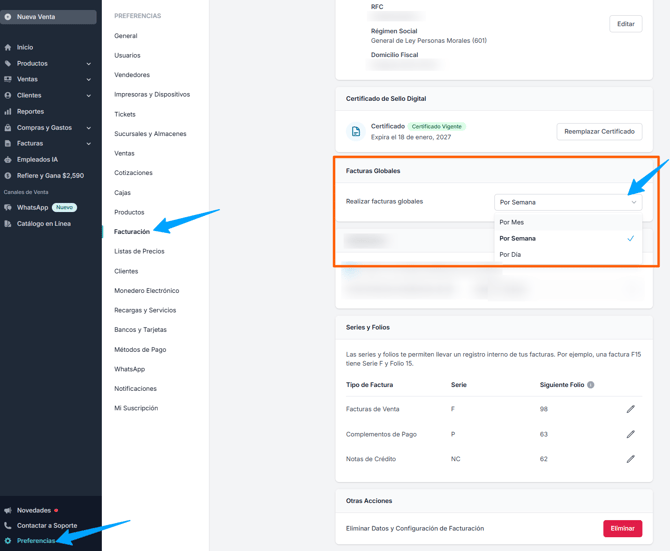The width and height of the screenshot is (670, 551).
Task: Click the Empleados IA robot icon
Action: 8,160
